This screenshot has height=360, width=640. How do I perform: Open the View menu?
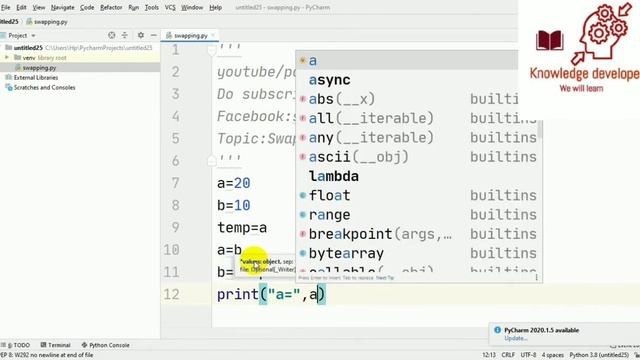pyautogui.click(x=39, y=7)
